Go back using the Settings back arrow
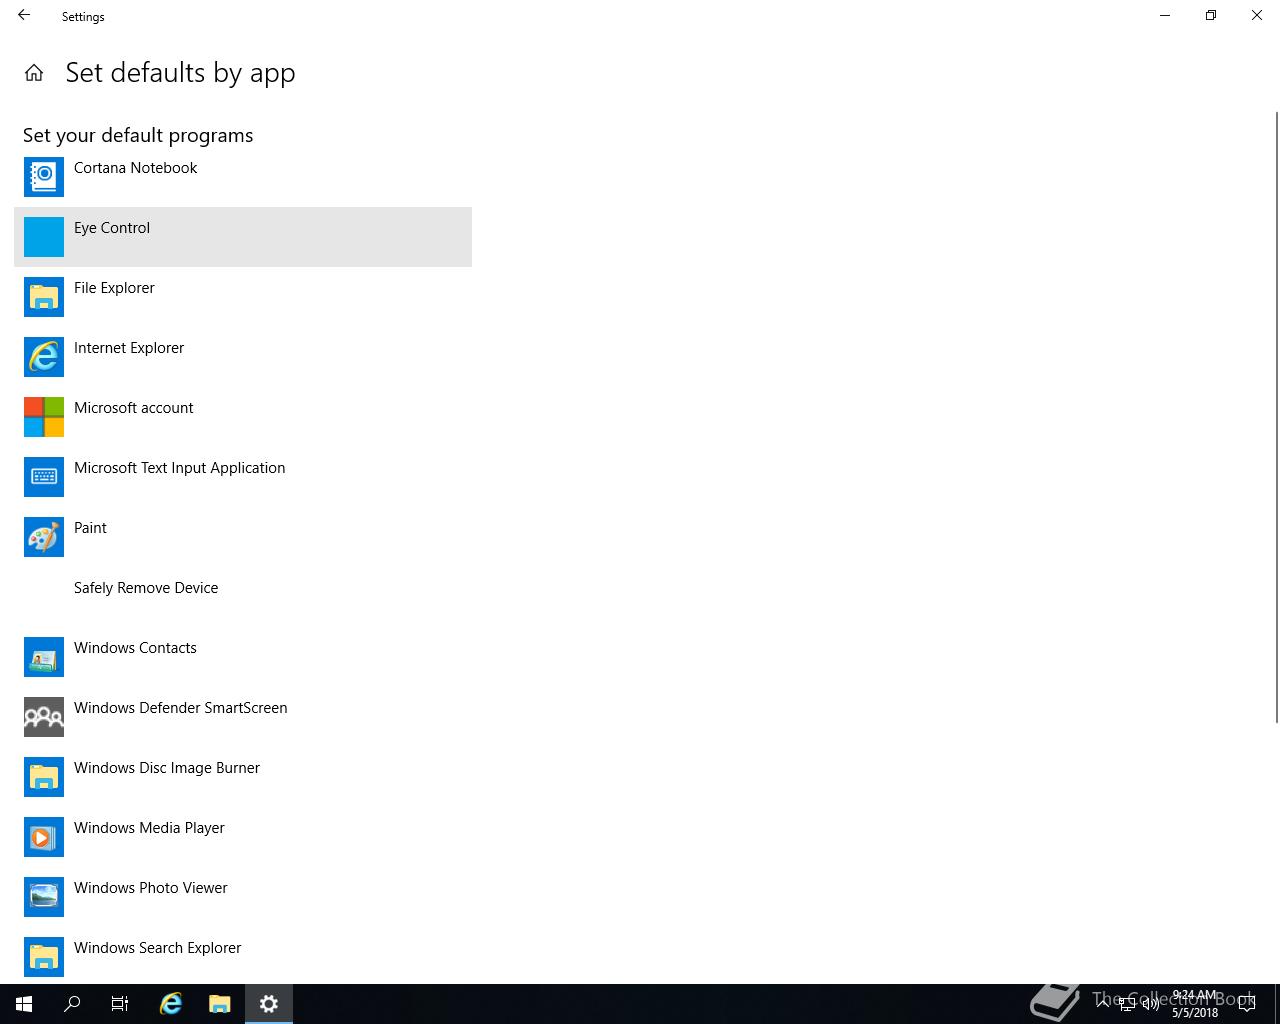This screenshot has width=1280, height=1024. click(24, 16)
